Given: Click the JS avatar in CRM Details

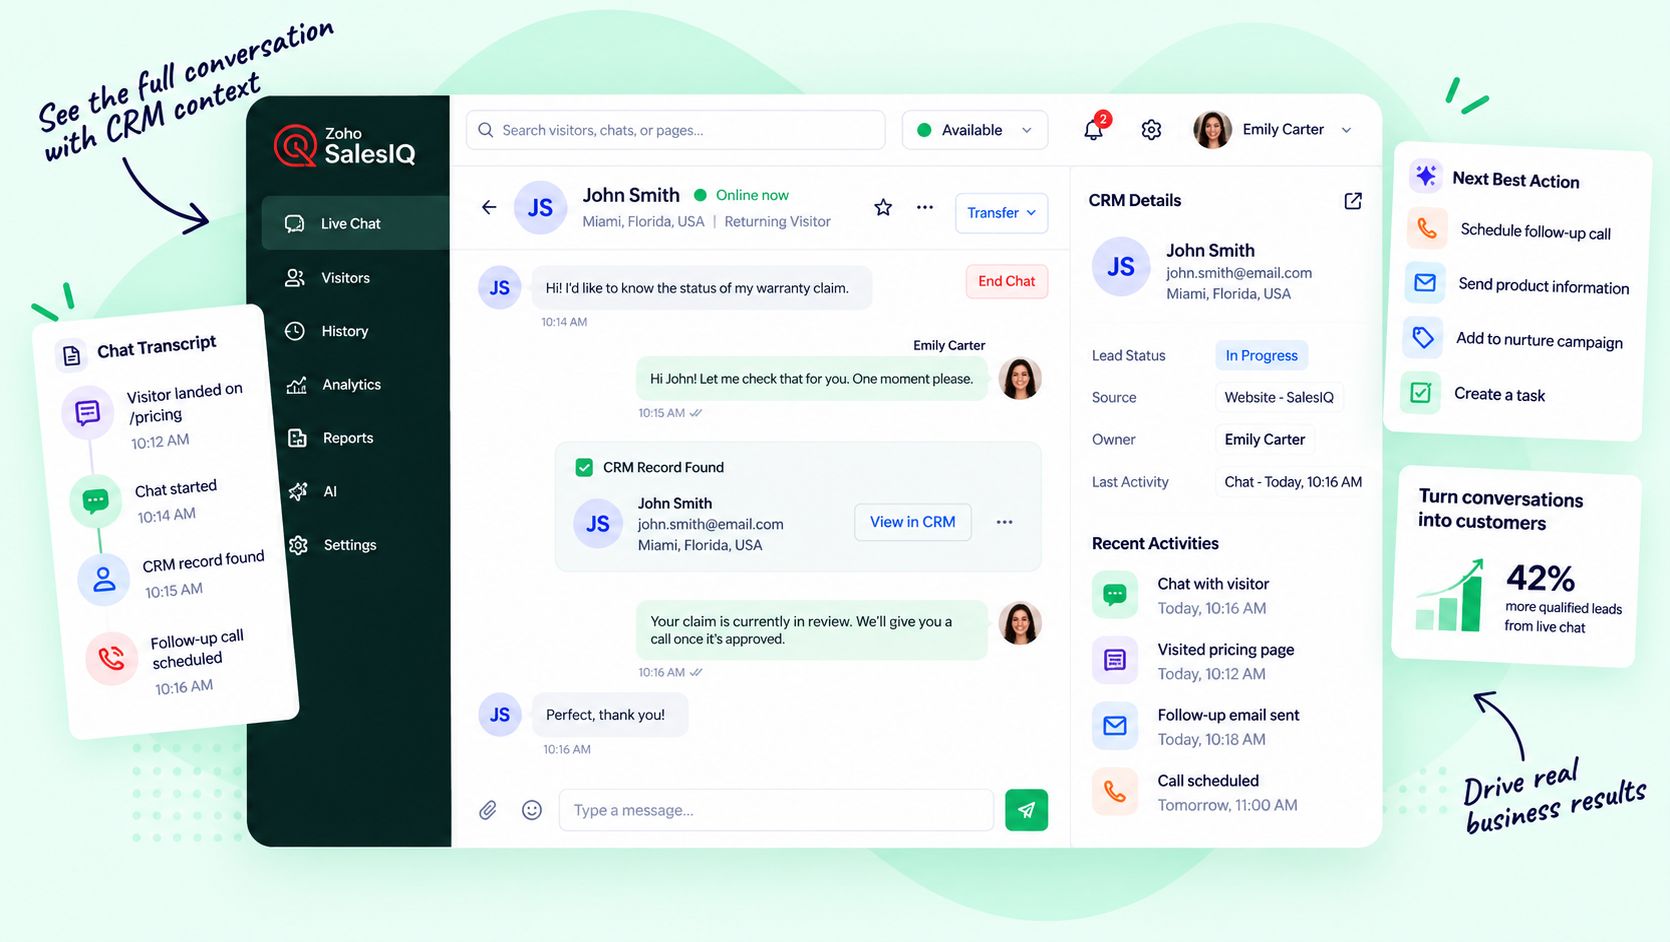Looking at the screenshot, I should (x=1121, y=266).
